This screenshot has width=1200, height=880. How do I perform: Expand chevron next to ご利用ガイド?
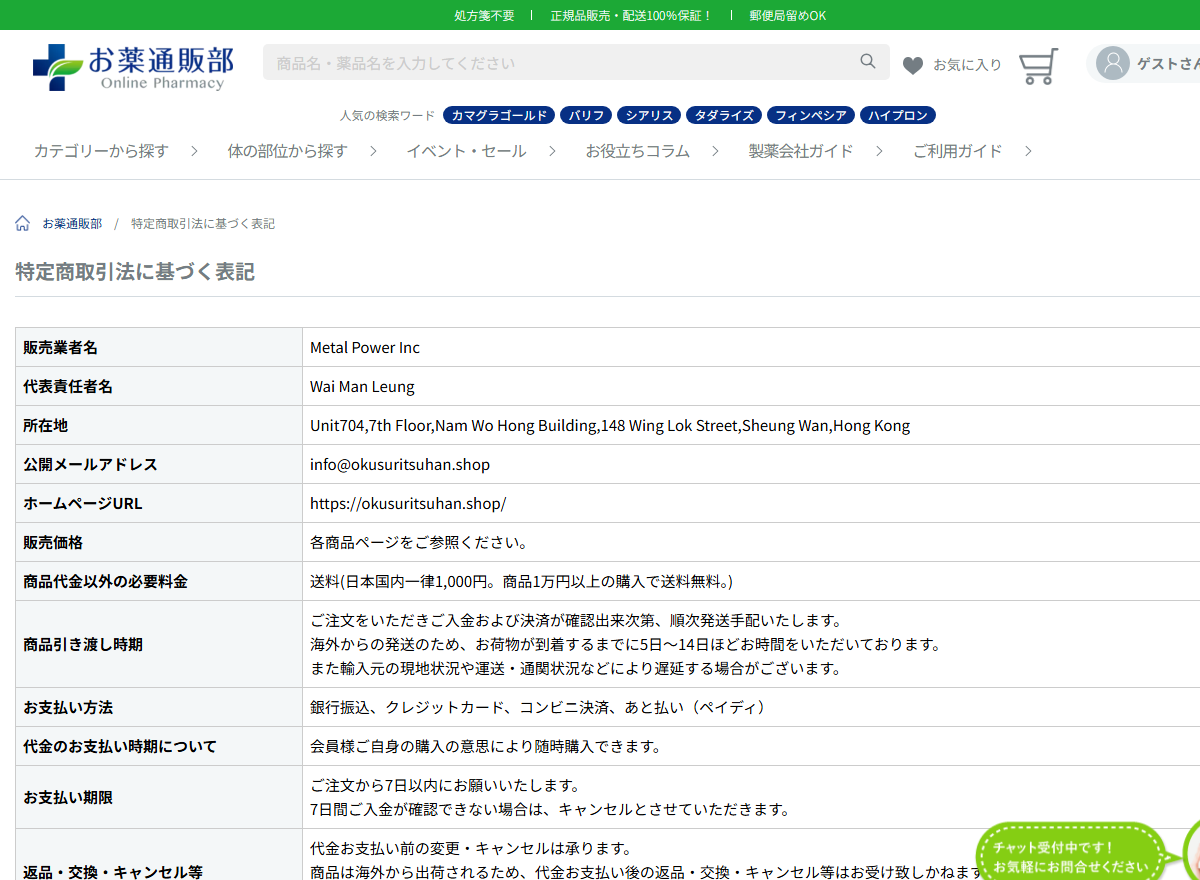click(1028, 151)
